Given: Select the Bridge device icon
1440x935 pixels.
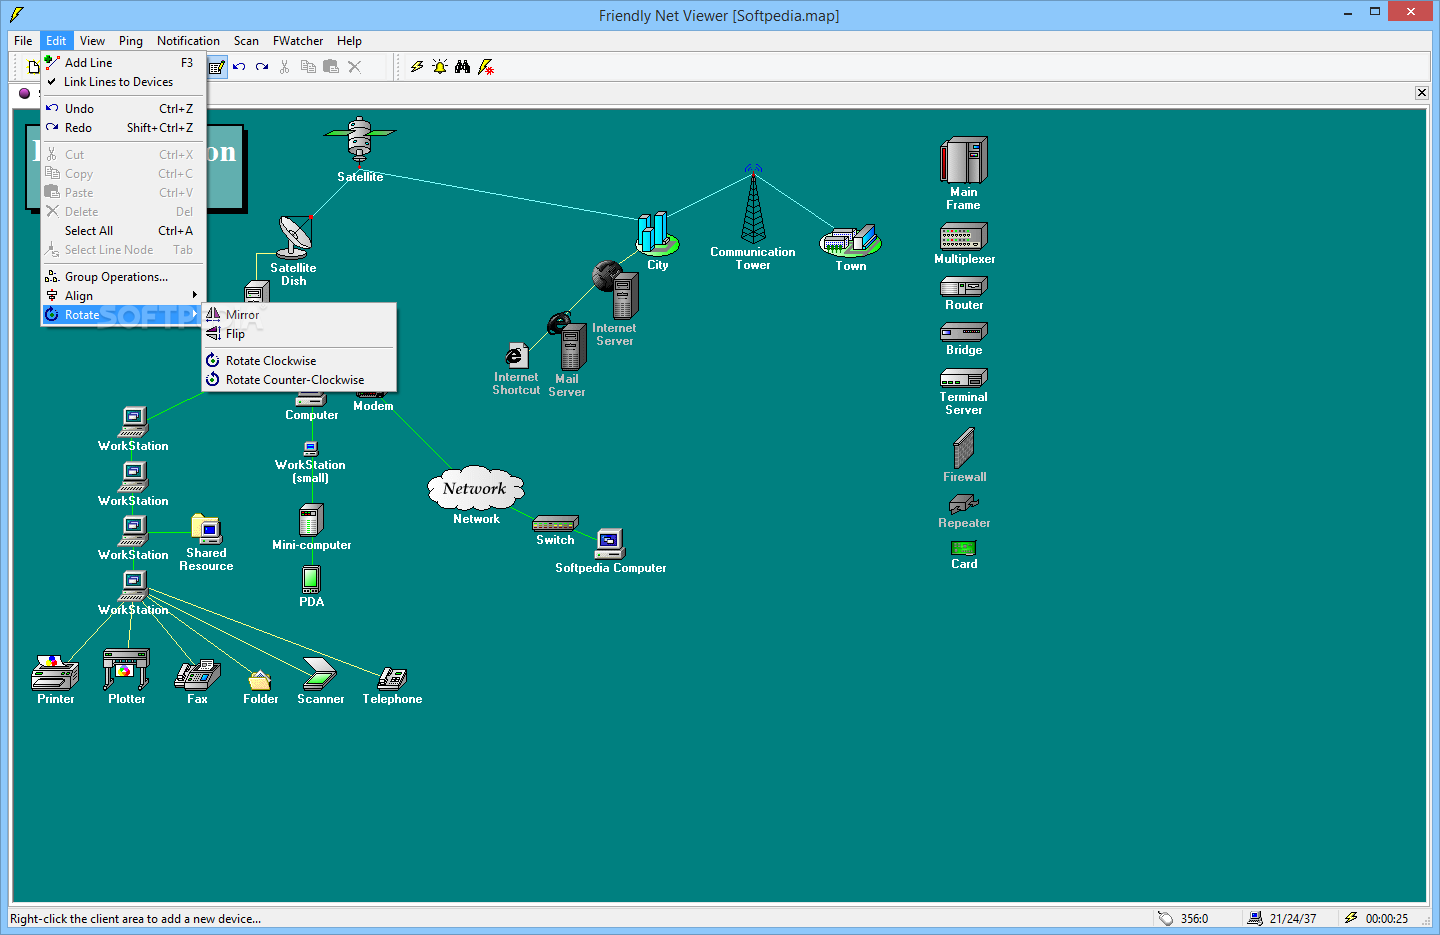Looking at the screenshot, I should coord(964,332).
